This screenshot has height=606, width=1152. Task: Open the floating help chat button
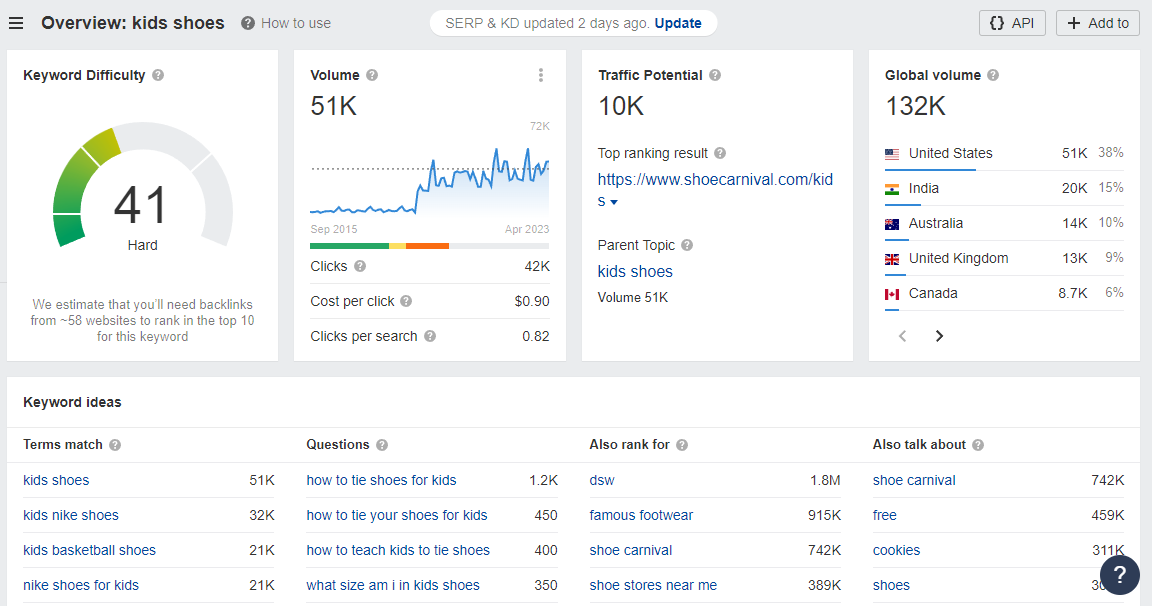[1120, 575]
